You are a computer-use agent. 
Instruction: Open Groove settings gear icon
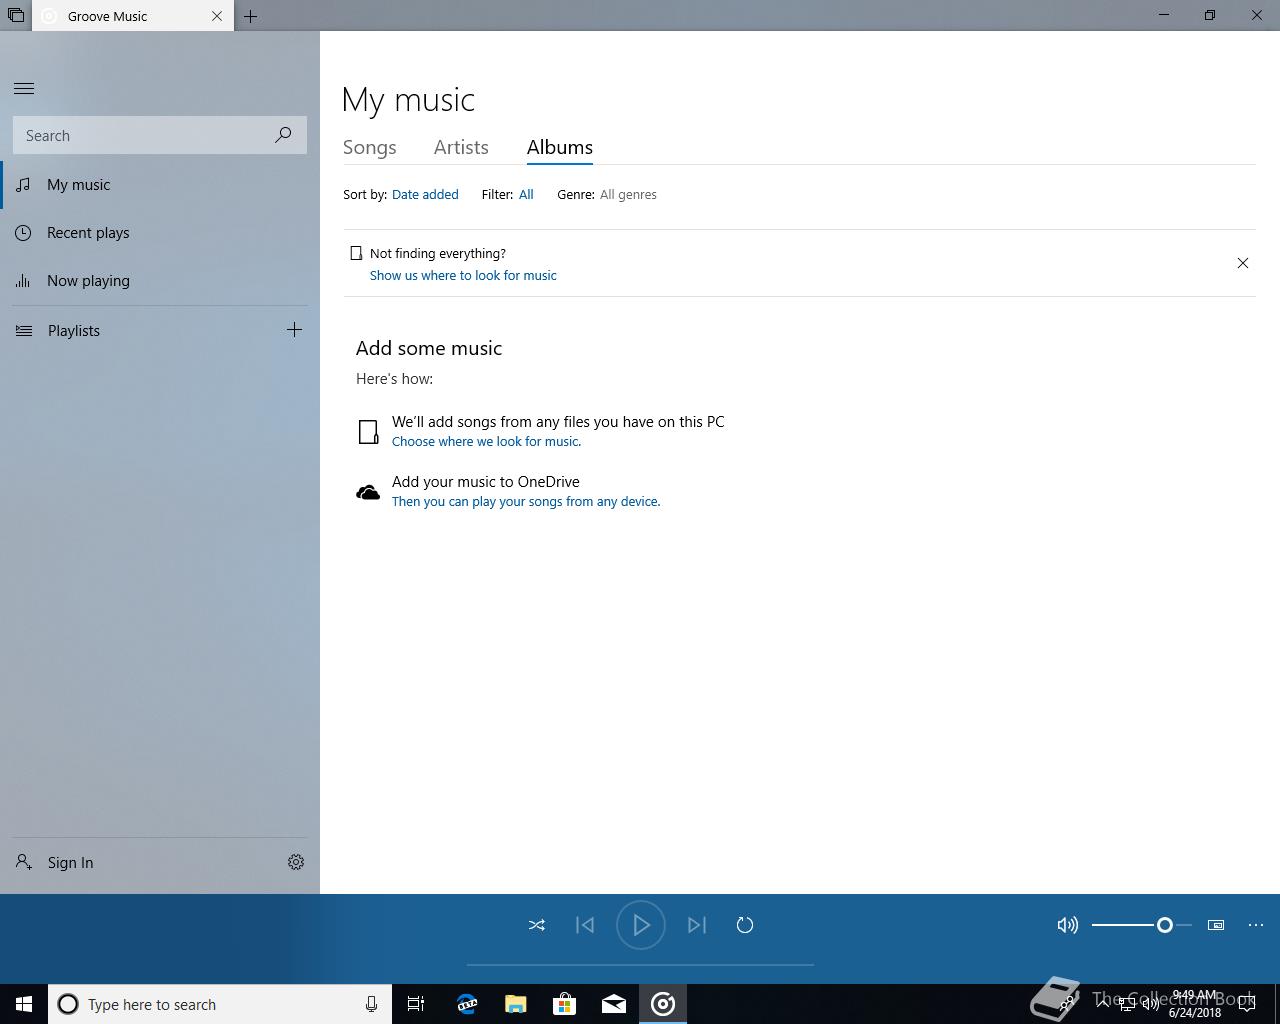pos(296,862)
